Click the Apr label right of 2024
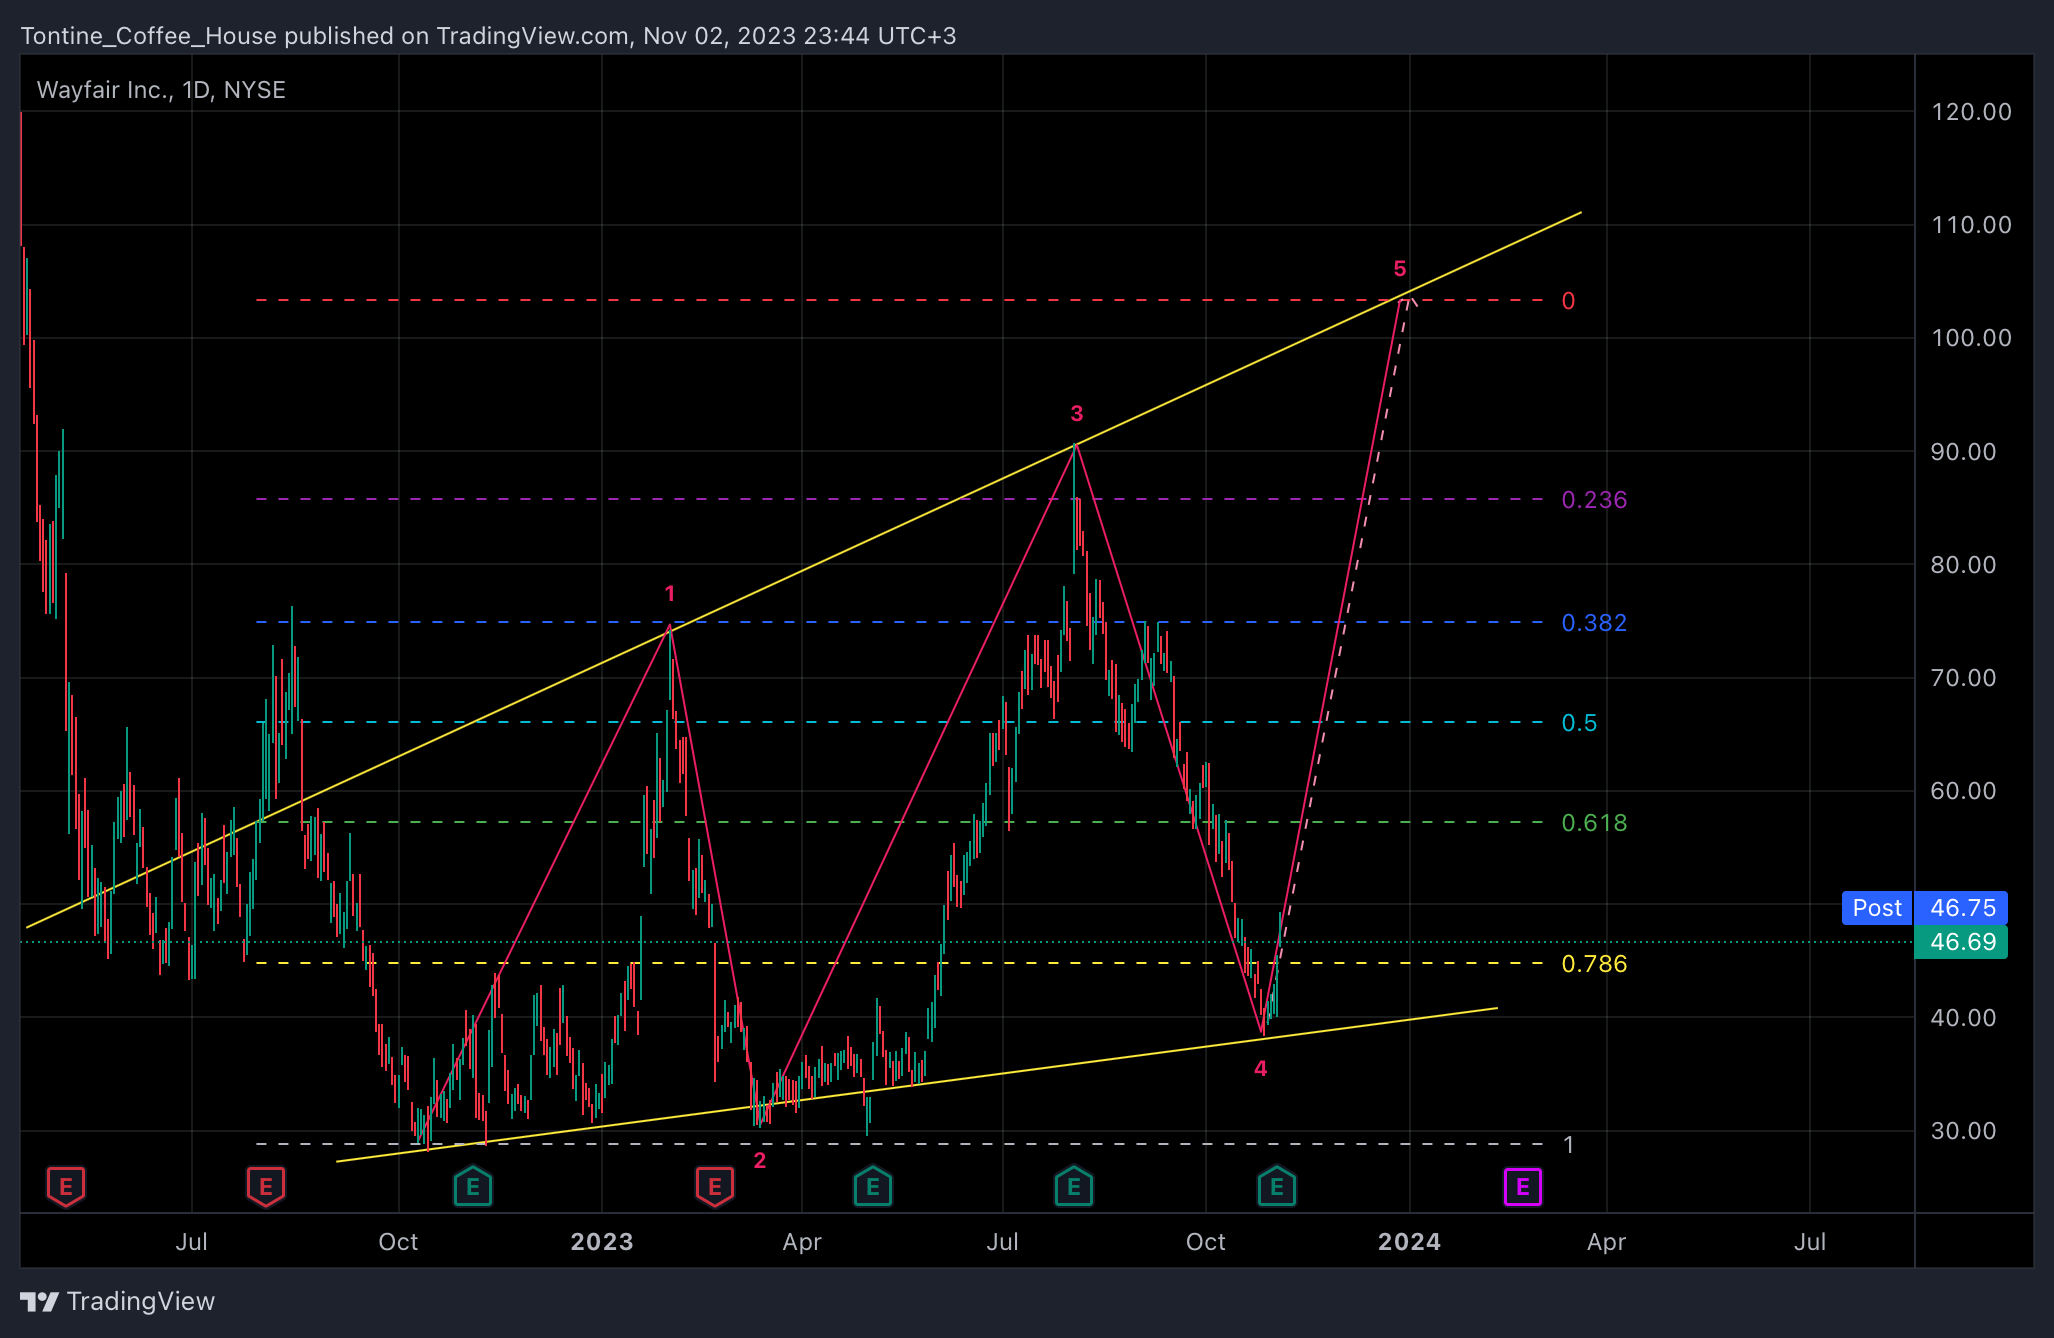2054x1338 pixels. click(x=1607, y=1243)
